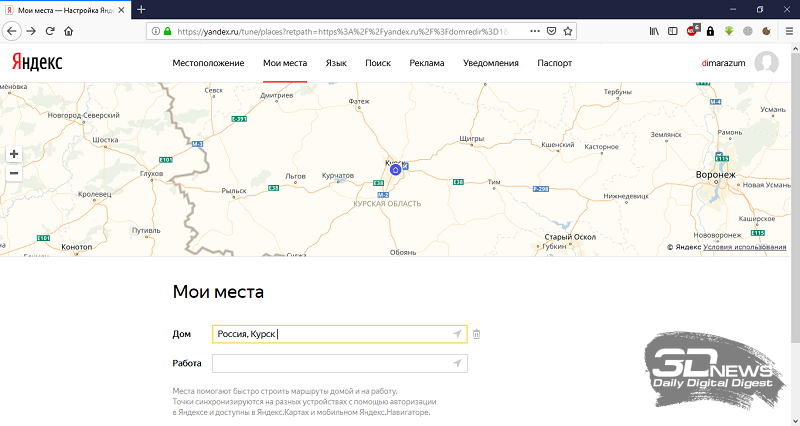Click the black lock extension icon

pos(710,31)
